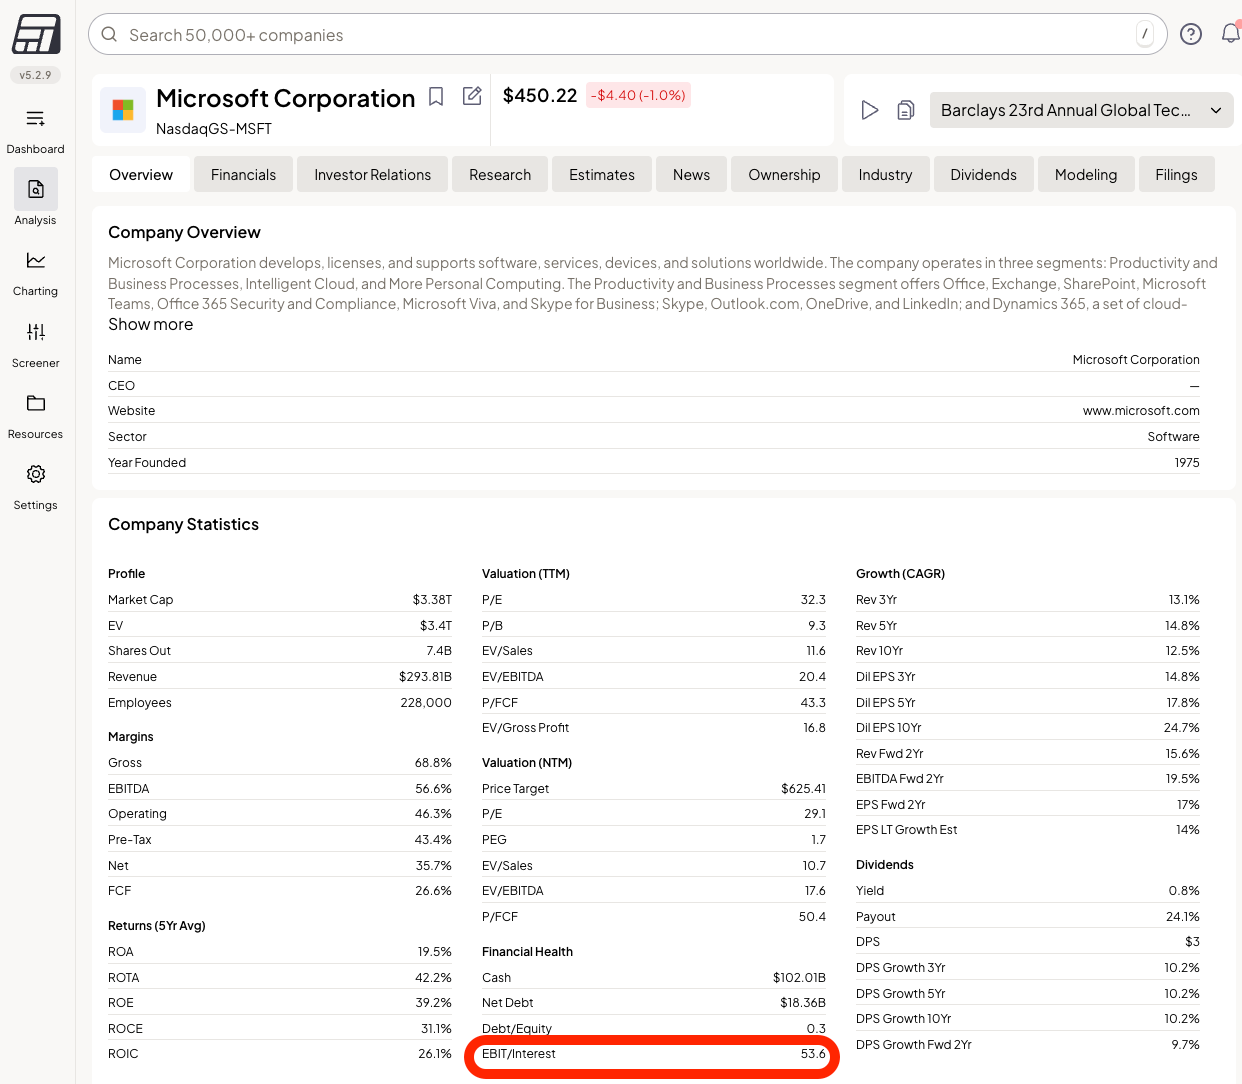Click the Payout value 24.1%

(x=1183, y=917)
